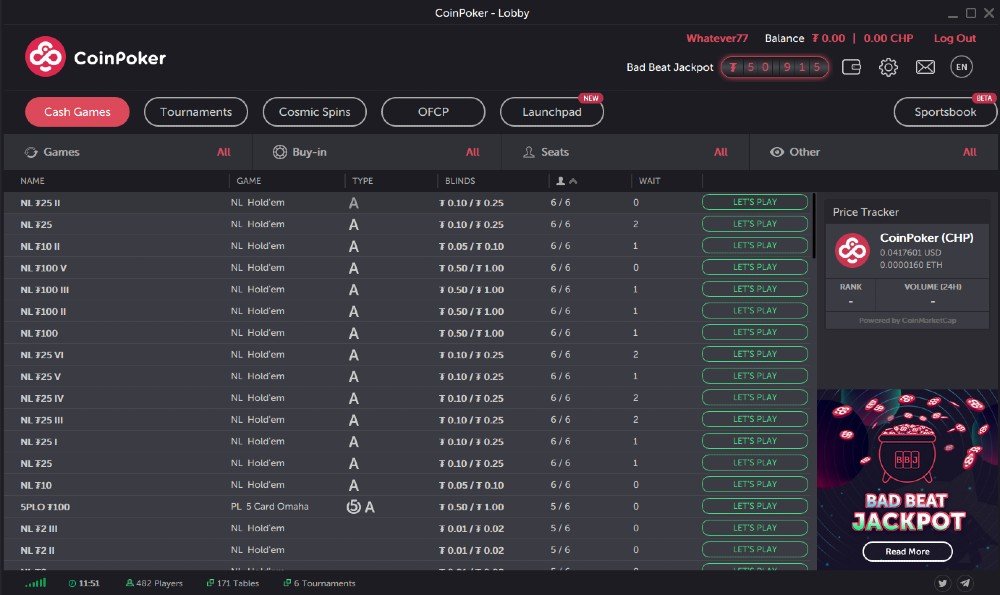Sort tables by the BLINDS column header
The height and width of the screenshot is (595, 1000).
tap(460, 181)
